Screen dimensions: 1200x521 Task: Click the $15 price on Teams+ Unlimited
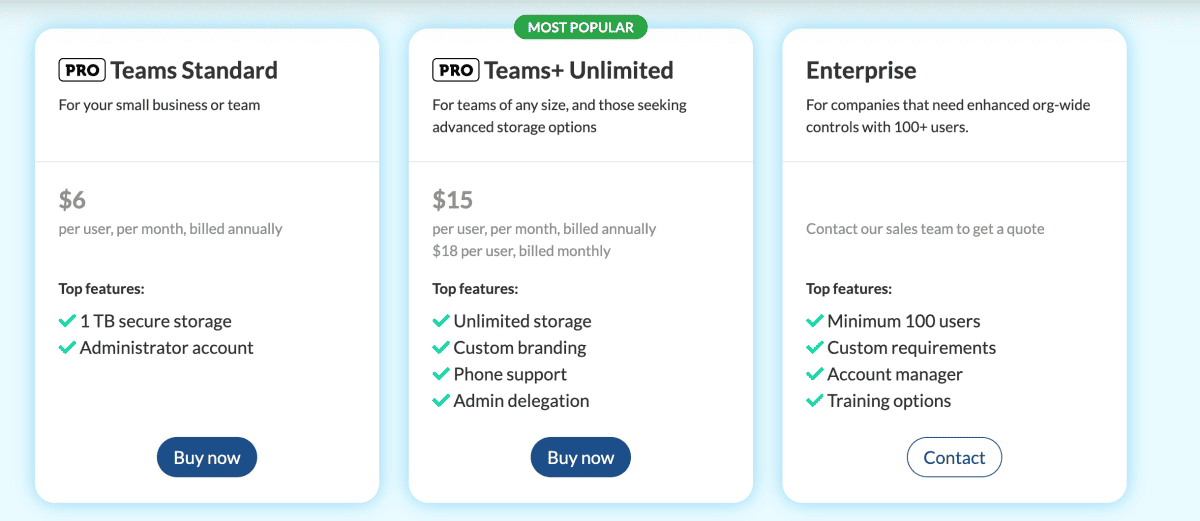(453, 200)
